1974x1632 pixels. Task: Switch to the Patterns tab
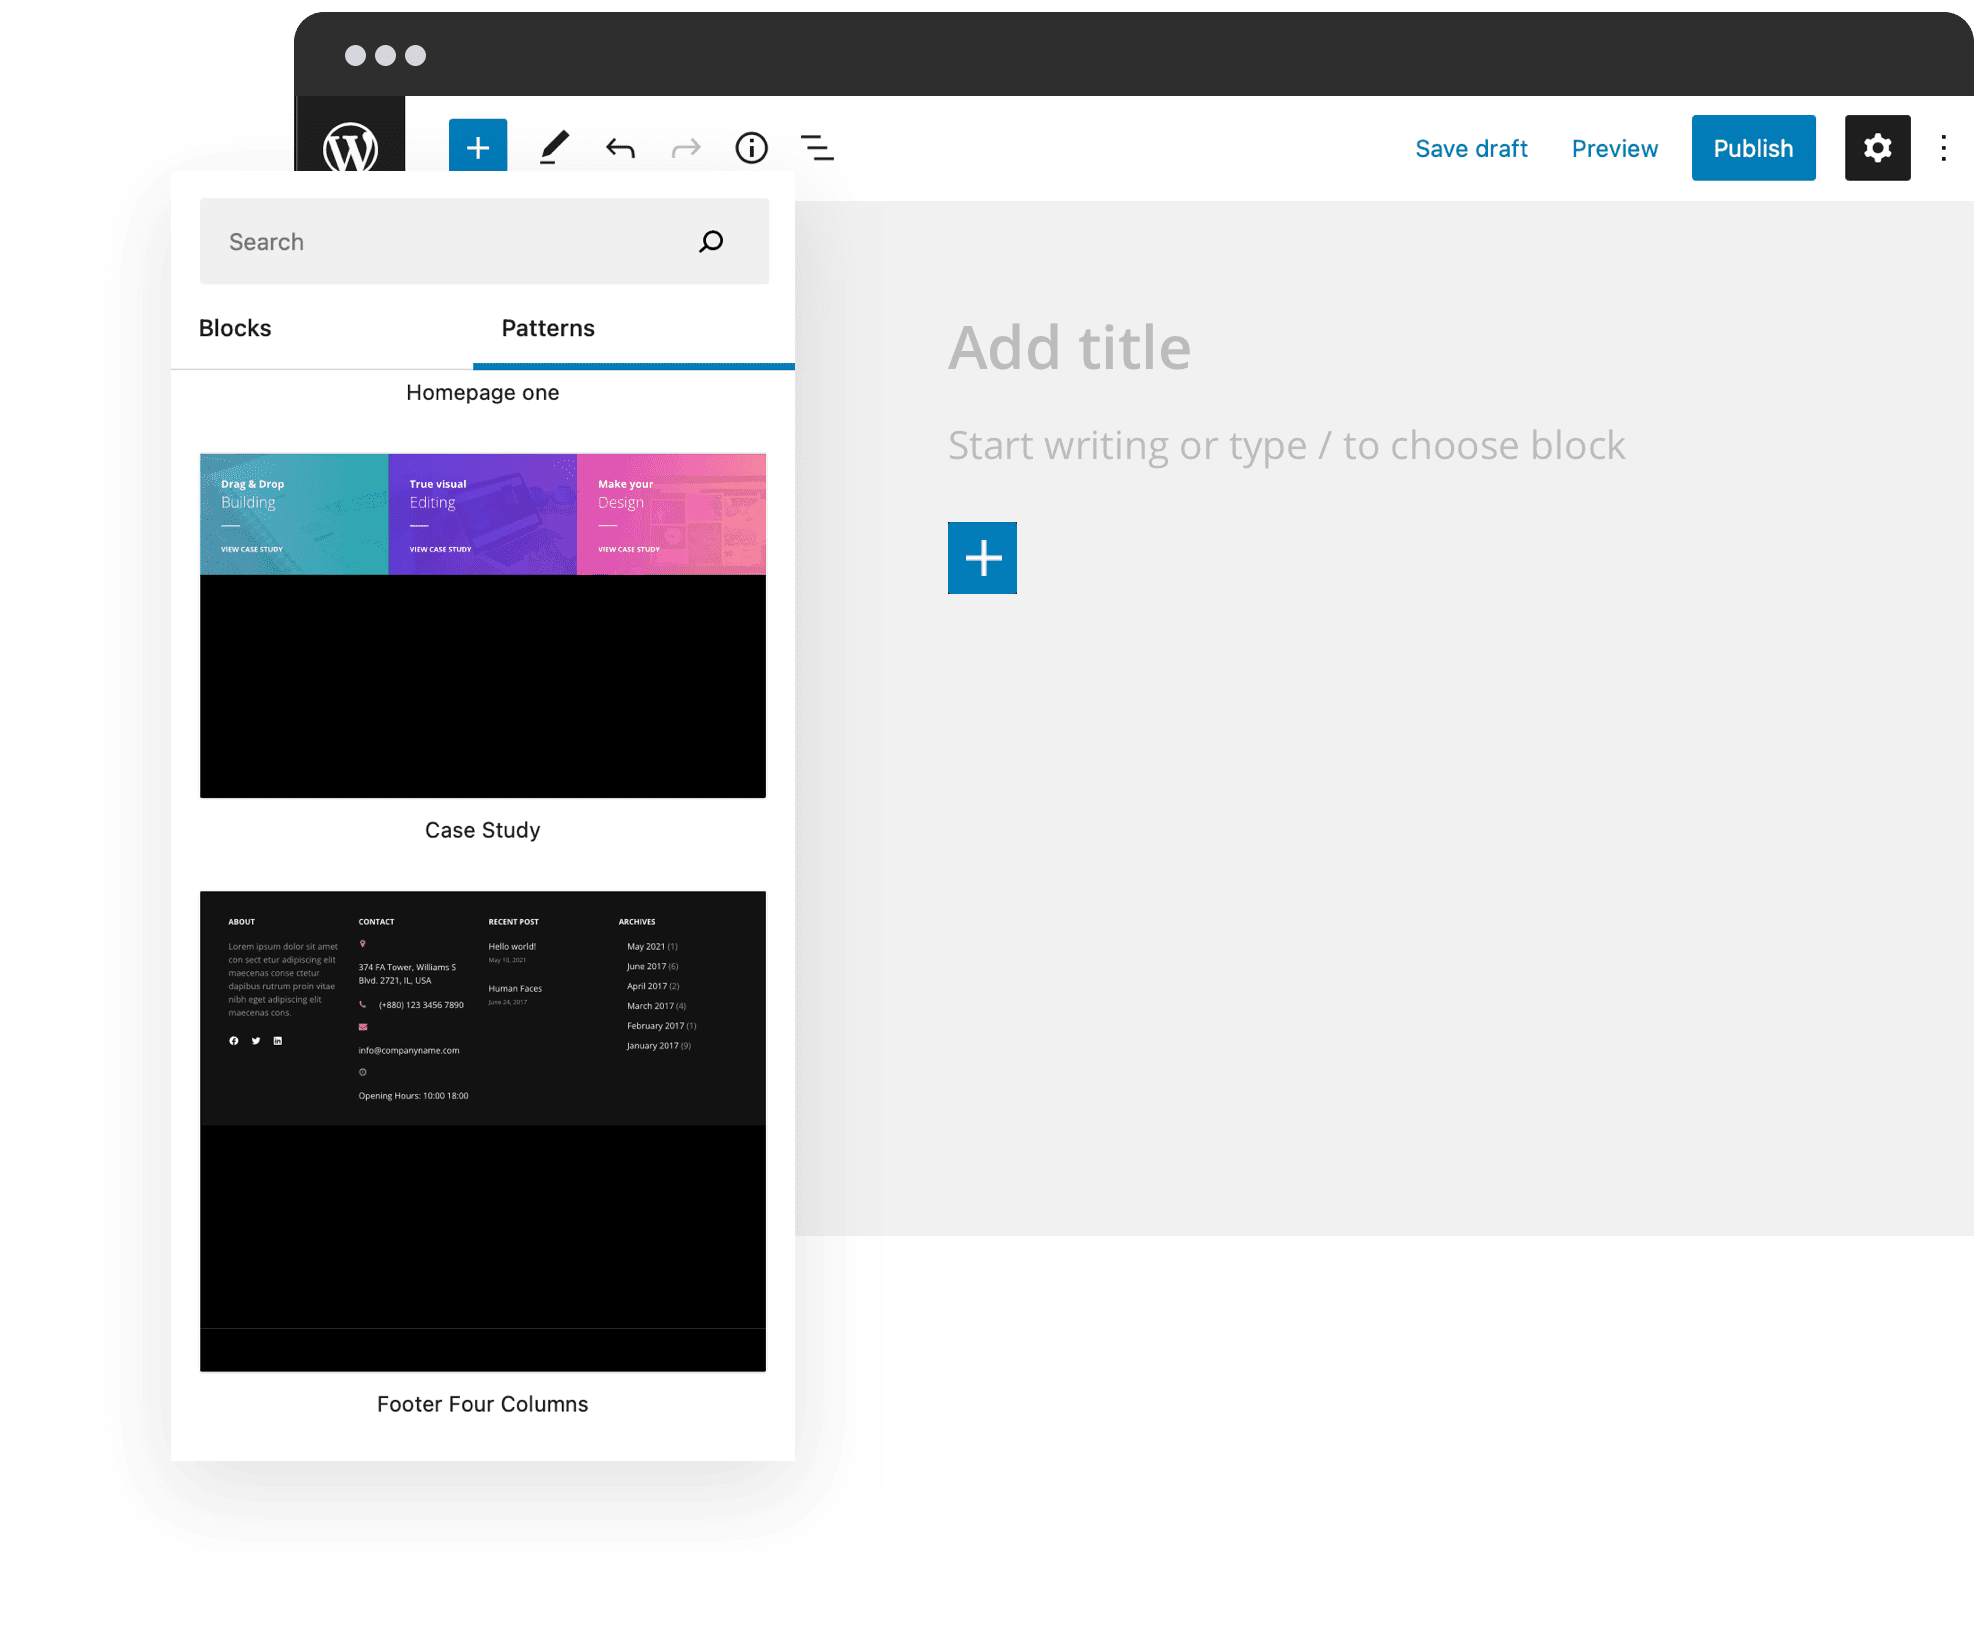tap(548, 328)
